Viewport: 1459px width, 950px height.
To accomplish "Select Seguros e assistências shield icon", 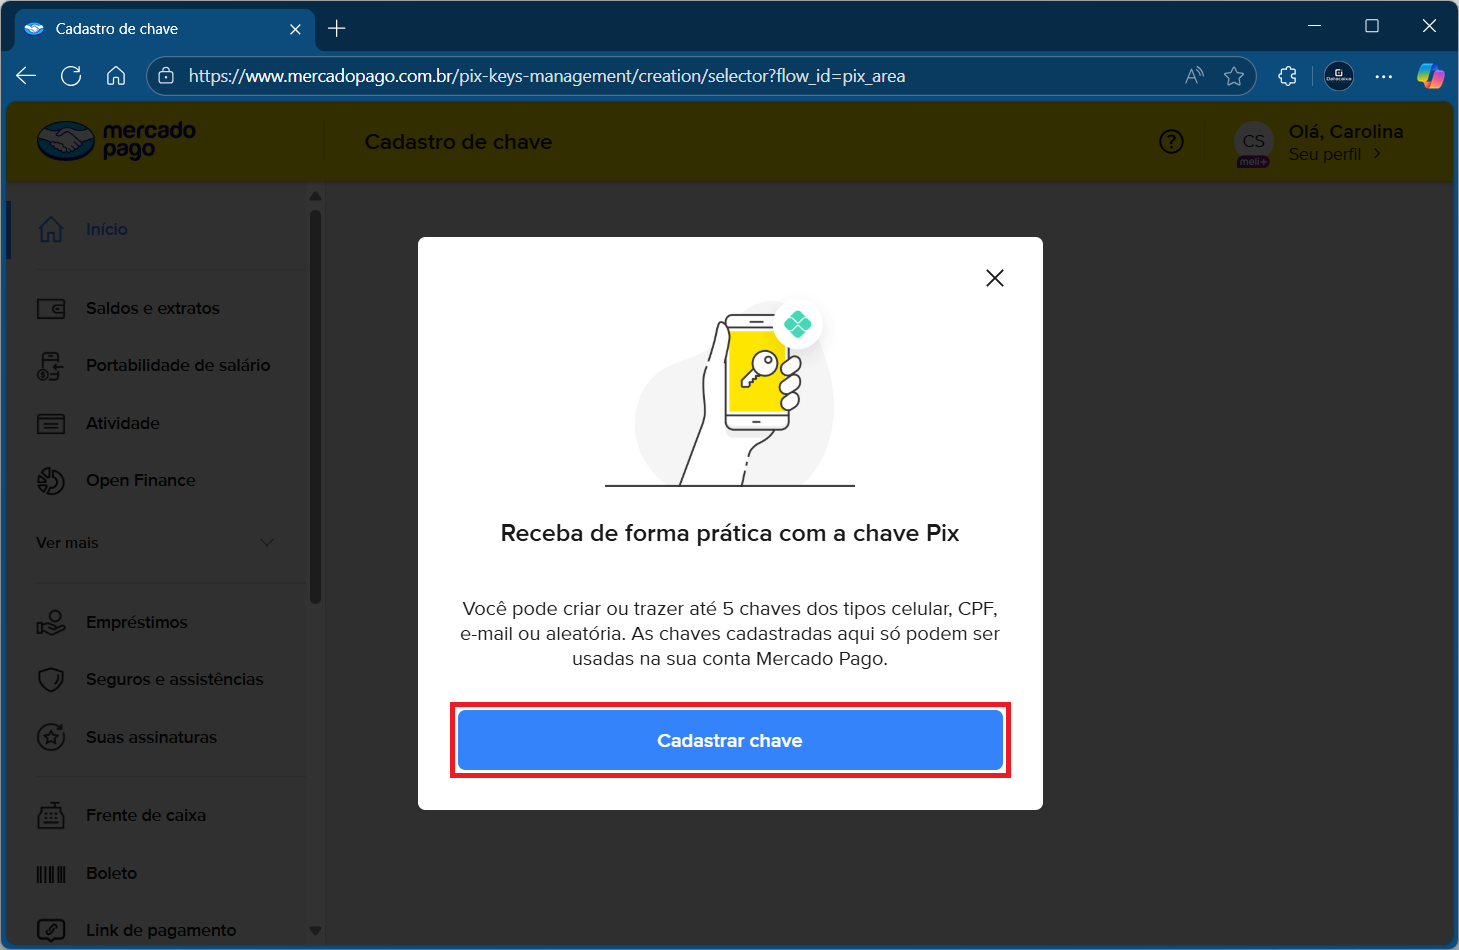I will 50,680.
